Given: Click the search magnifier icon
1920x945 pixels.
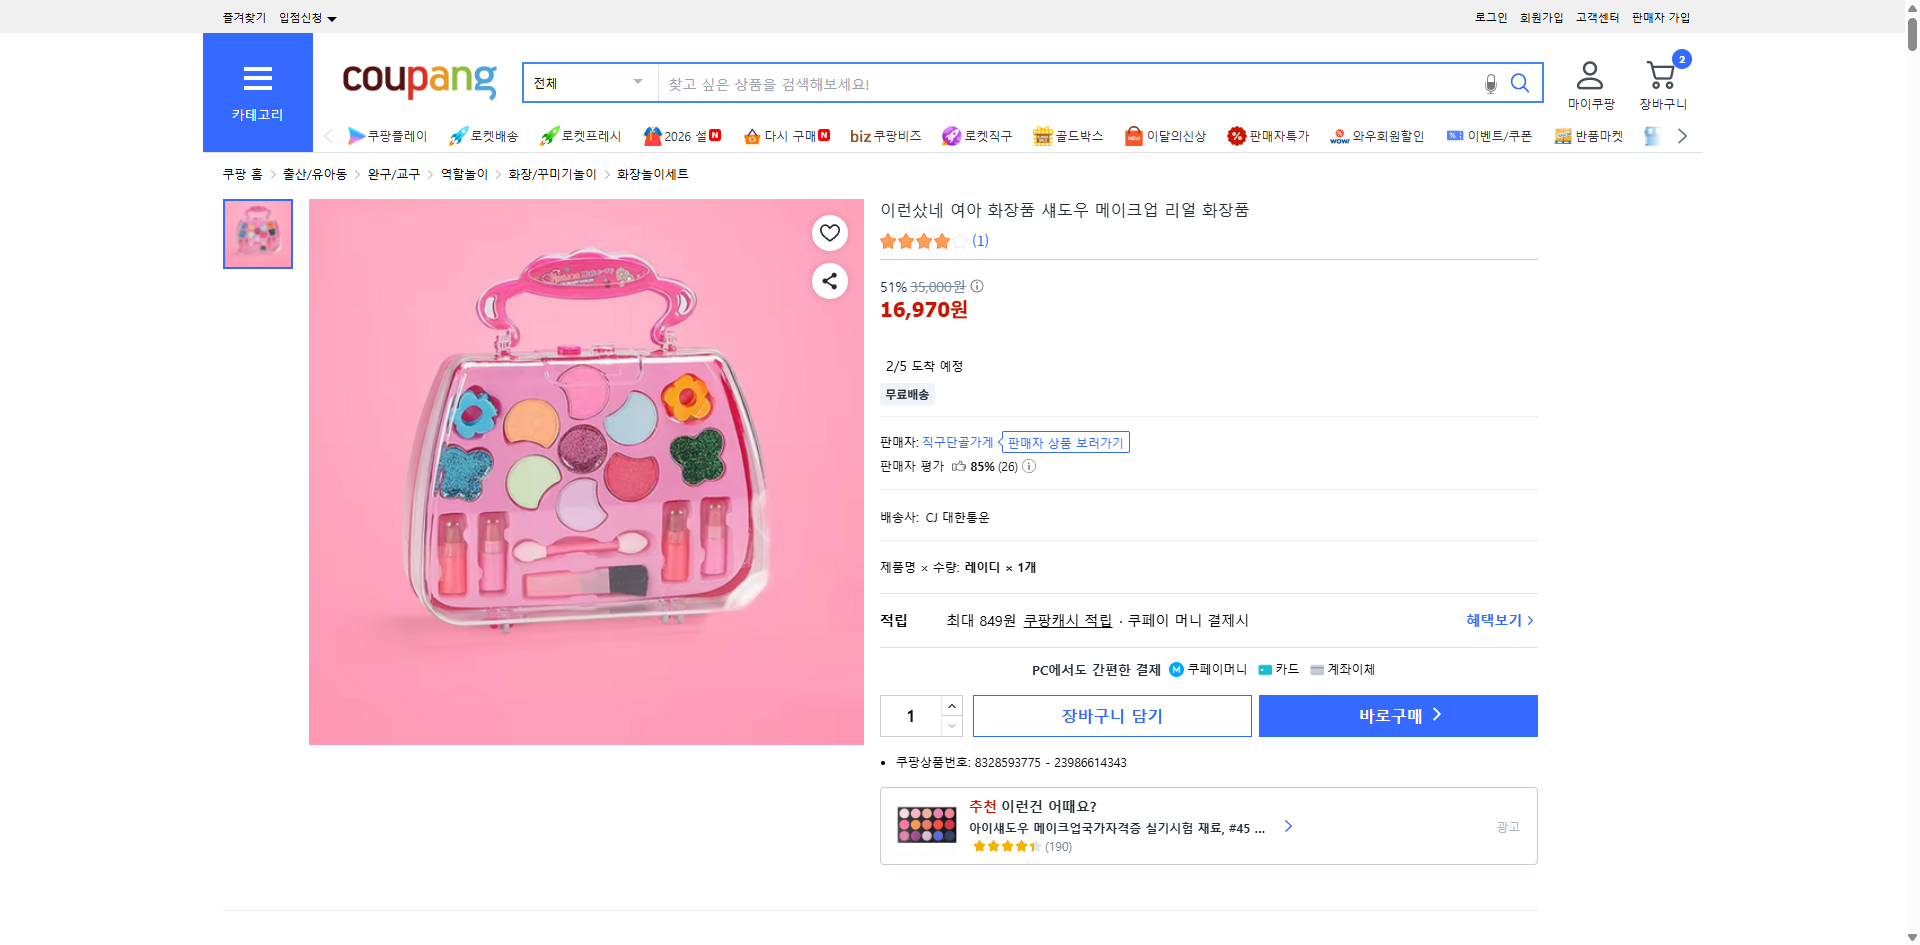Looking at the screenshot, I should coord(1520,83).
